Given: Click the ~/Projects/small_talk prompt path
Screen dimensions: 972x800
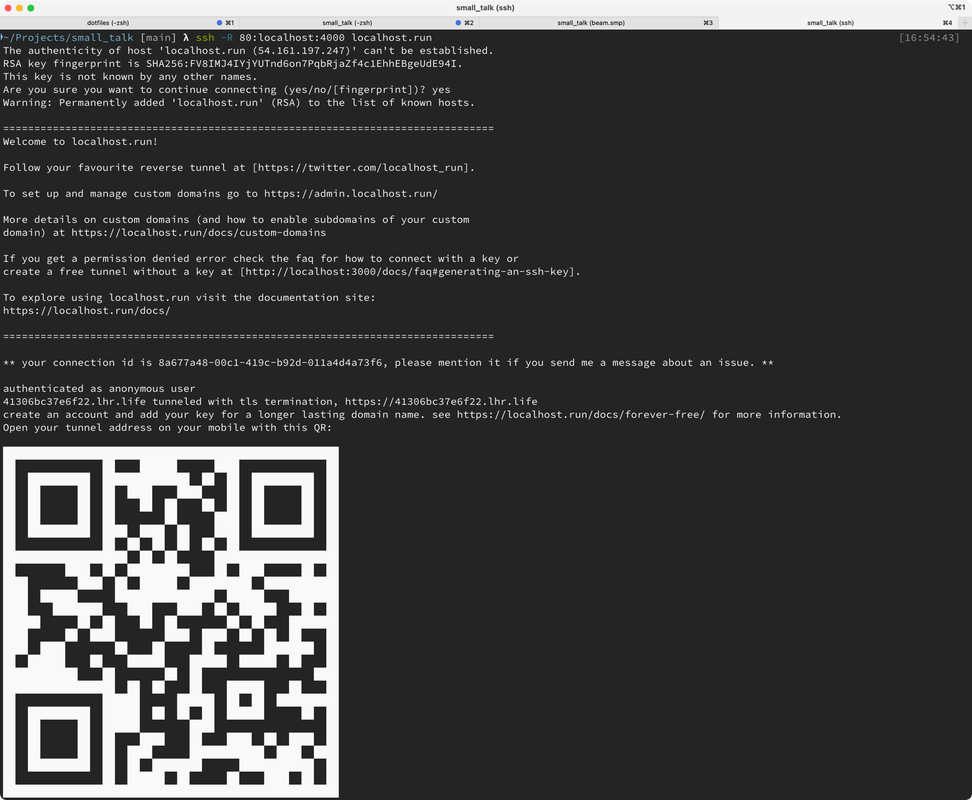Looking at the screenshot, I should click(x=68, y=38).
